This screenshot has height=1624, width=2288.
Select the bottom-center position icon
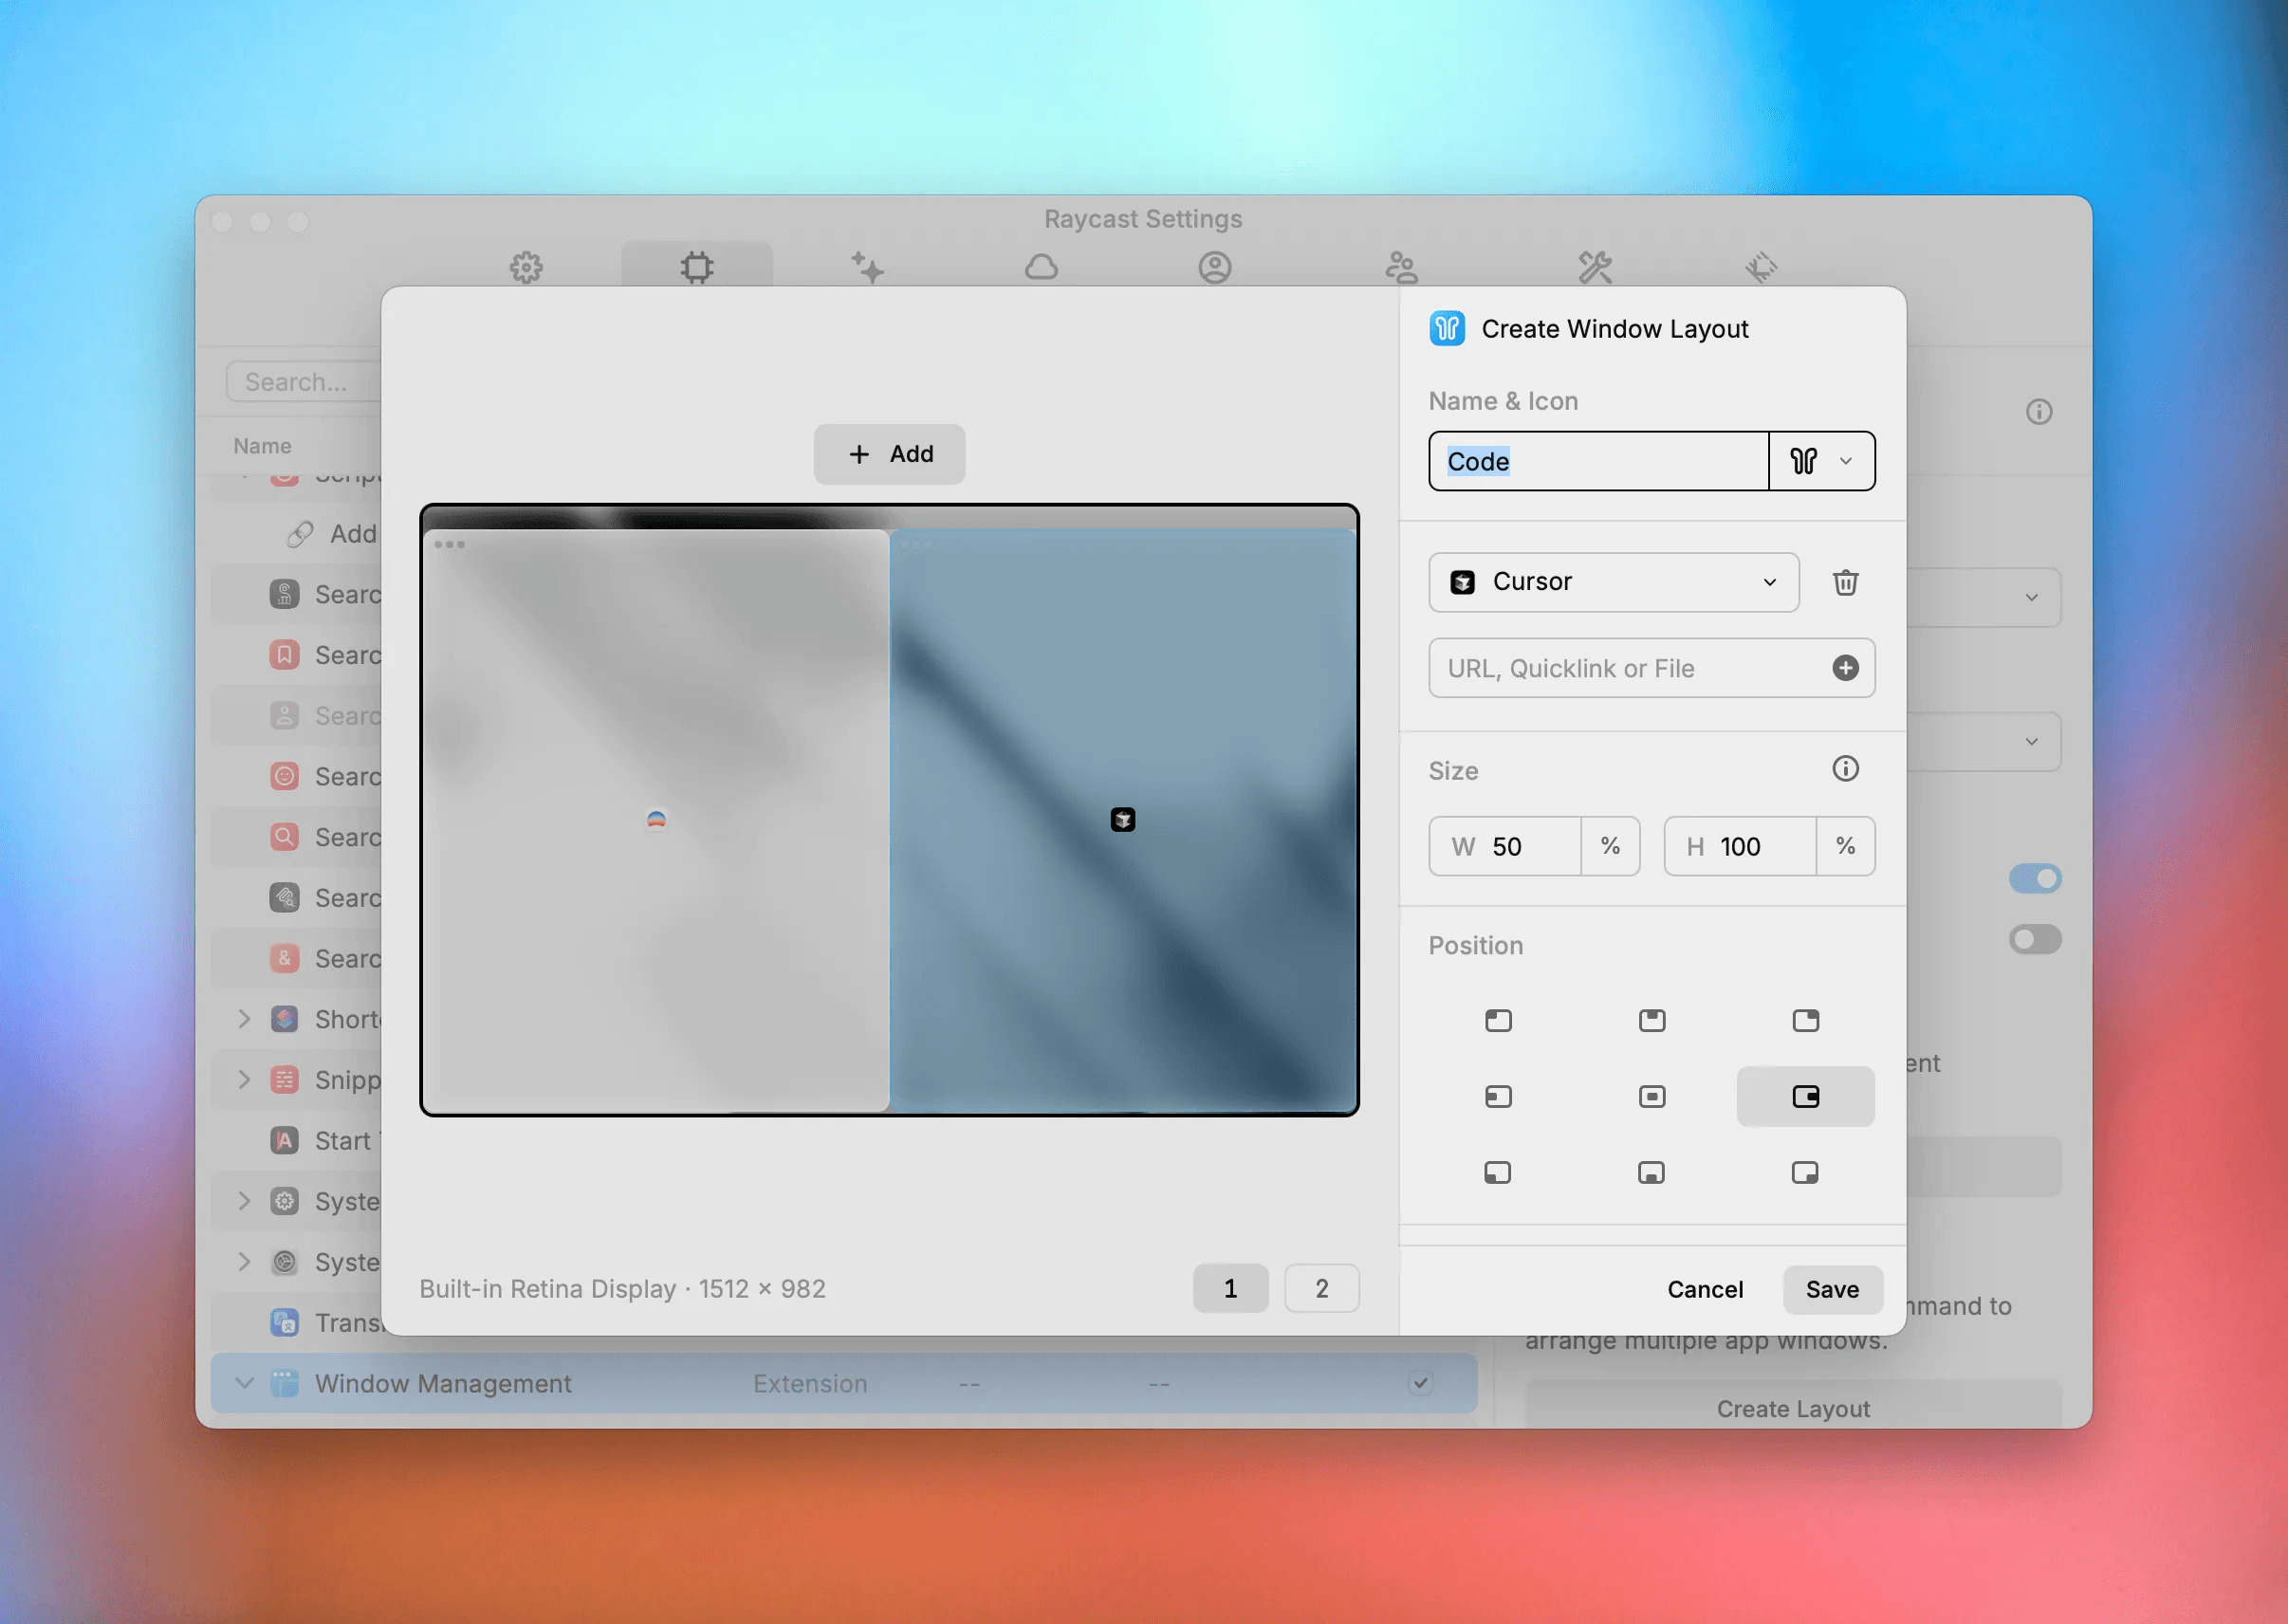point(1652,1172)
